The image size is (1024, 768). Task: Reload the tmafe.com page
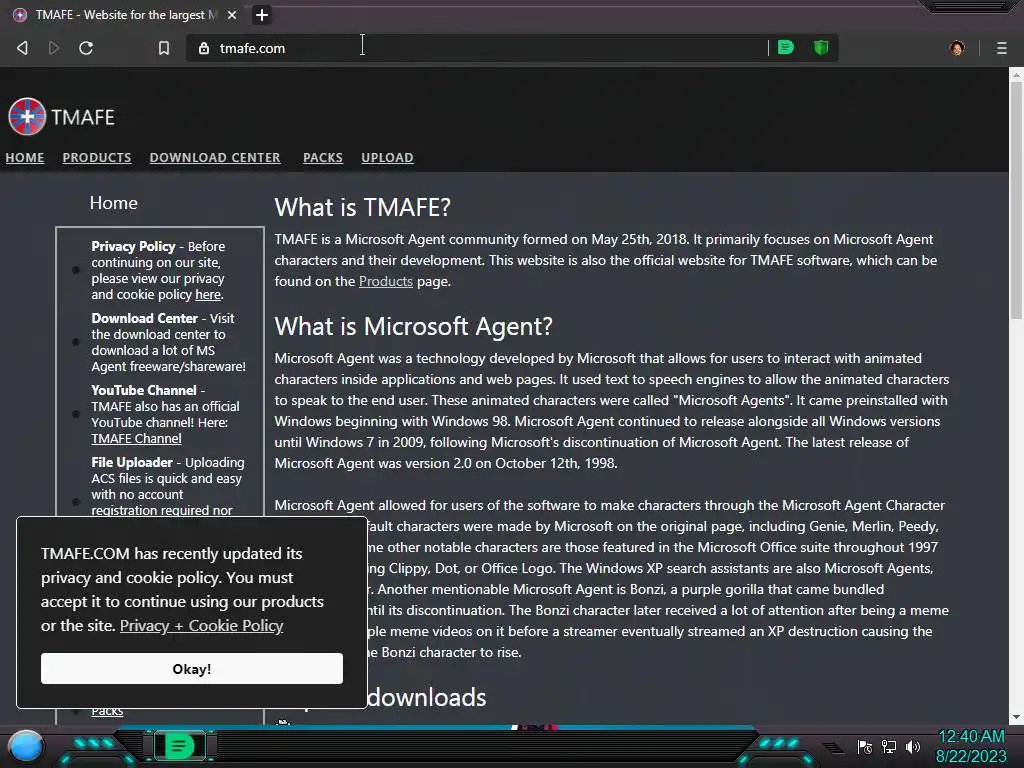click(x=86, y=48)
